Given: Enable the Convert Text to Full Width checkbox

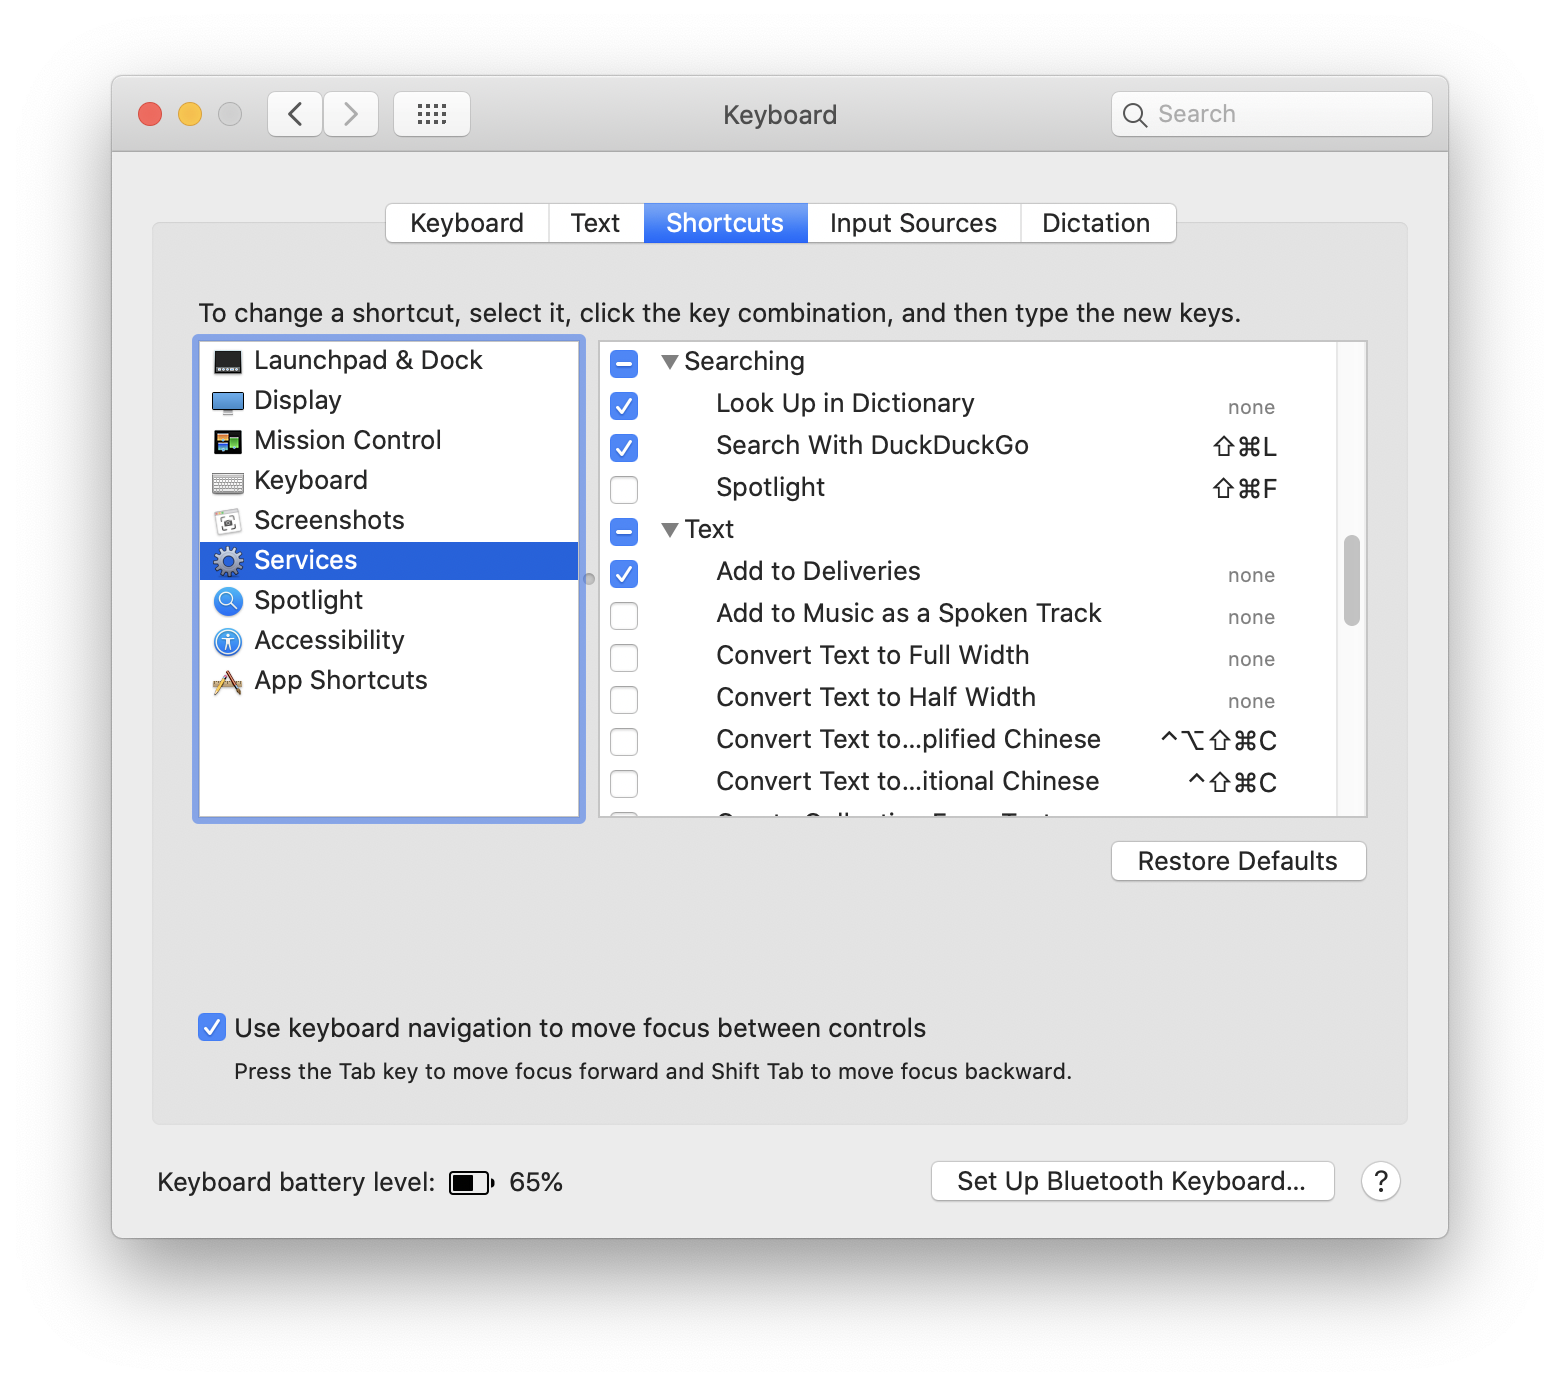Looking at the screenshot, I should pos(624,657).
